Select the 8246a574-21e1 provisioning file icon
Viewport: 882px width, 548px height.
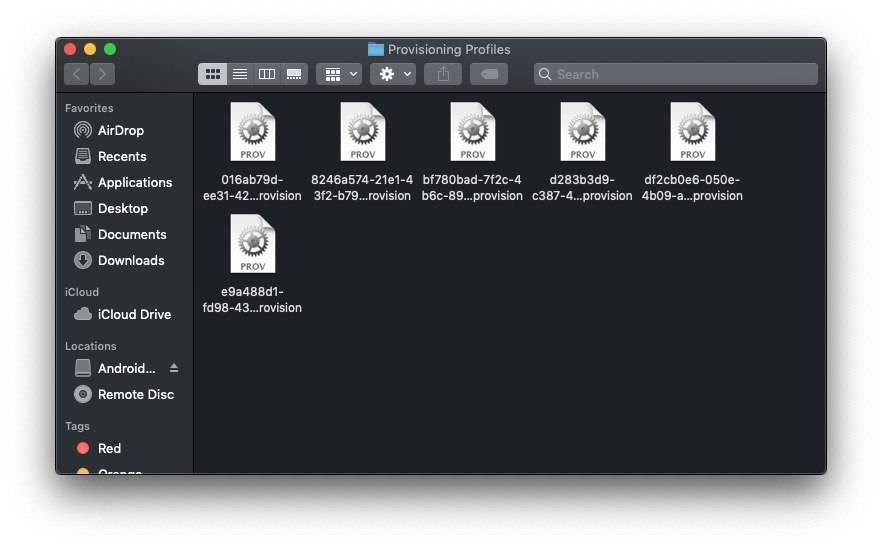pyautogui.click(x=363, y=132)
